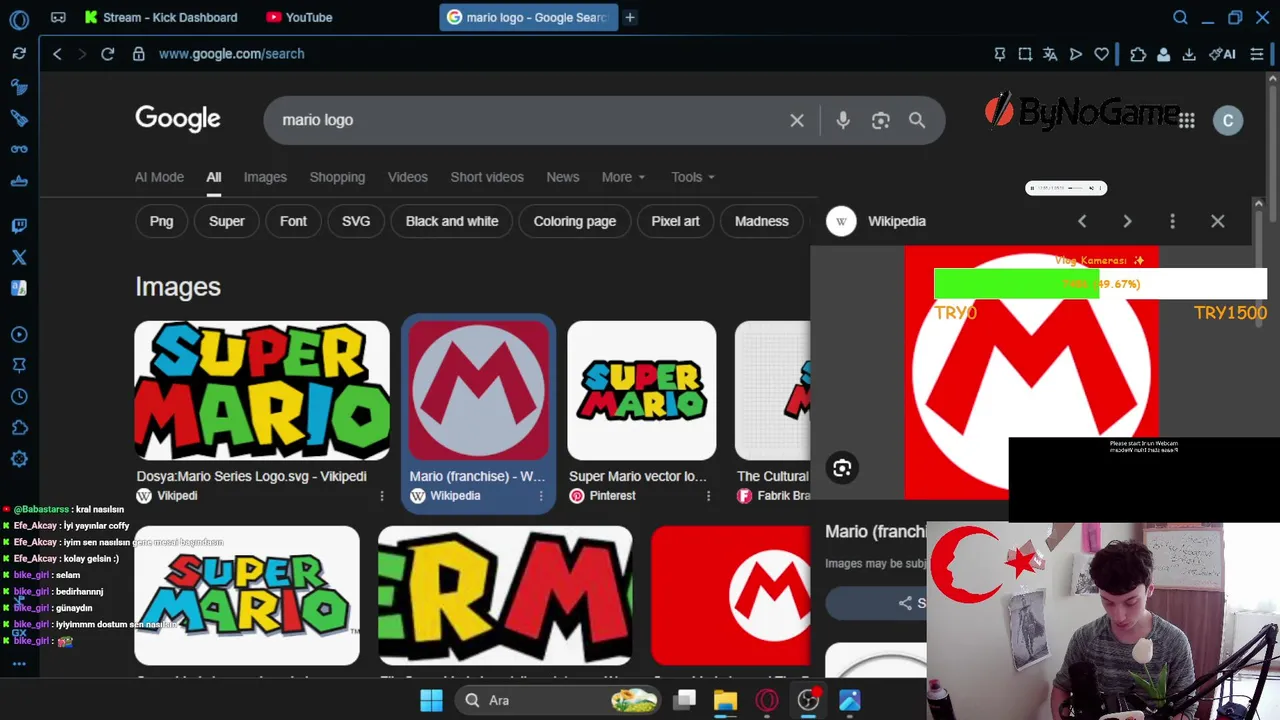Switch to the YouTube tab
Viewport: 1280px width, 720px height.
point(300,17)
